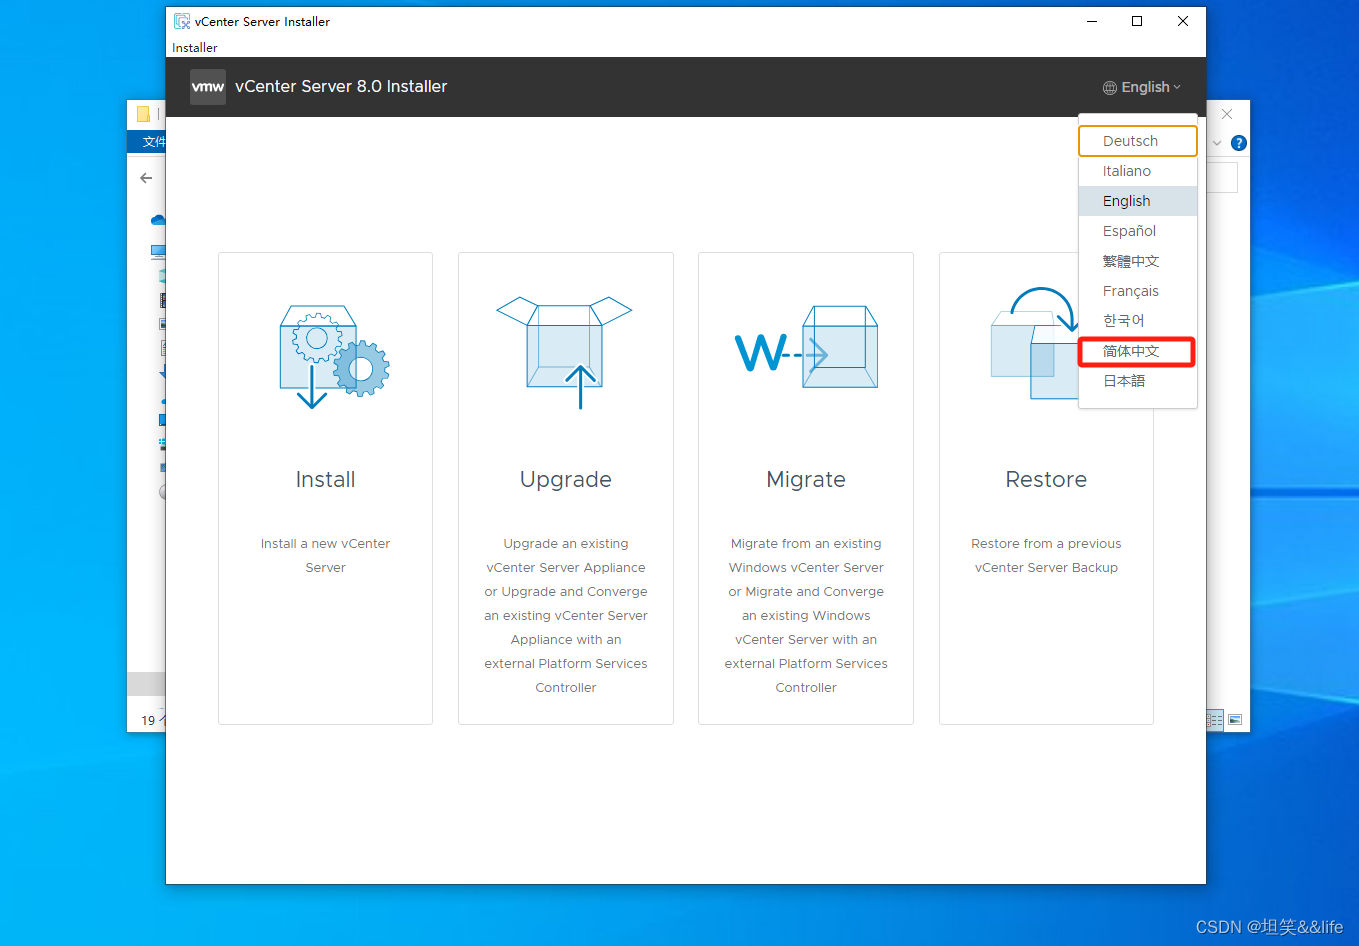1359x946 pixels.
Task: Select Français language
Action: tap(1138, 291)
